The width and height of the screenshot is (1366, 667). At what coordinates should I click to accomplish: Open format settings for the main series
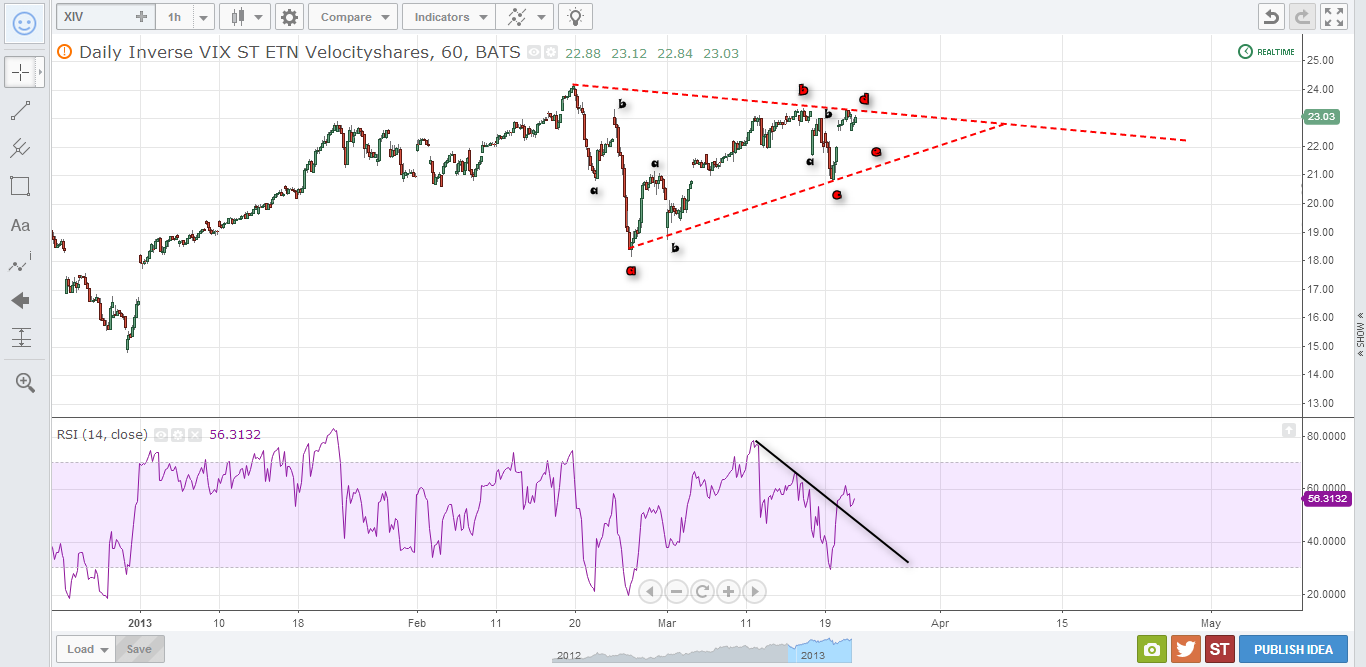(550, 53)
